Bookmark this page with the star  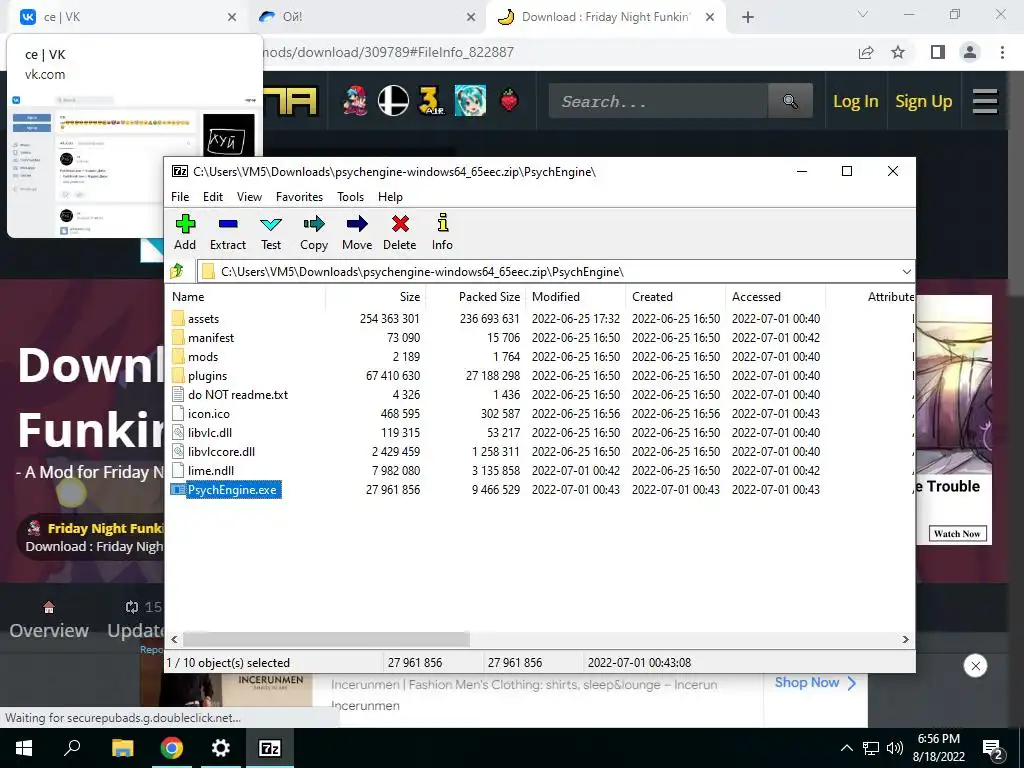(x=898, y=52)
